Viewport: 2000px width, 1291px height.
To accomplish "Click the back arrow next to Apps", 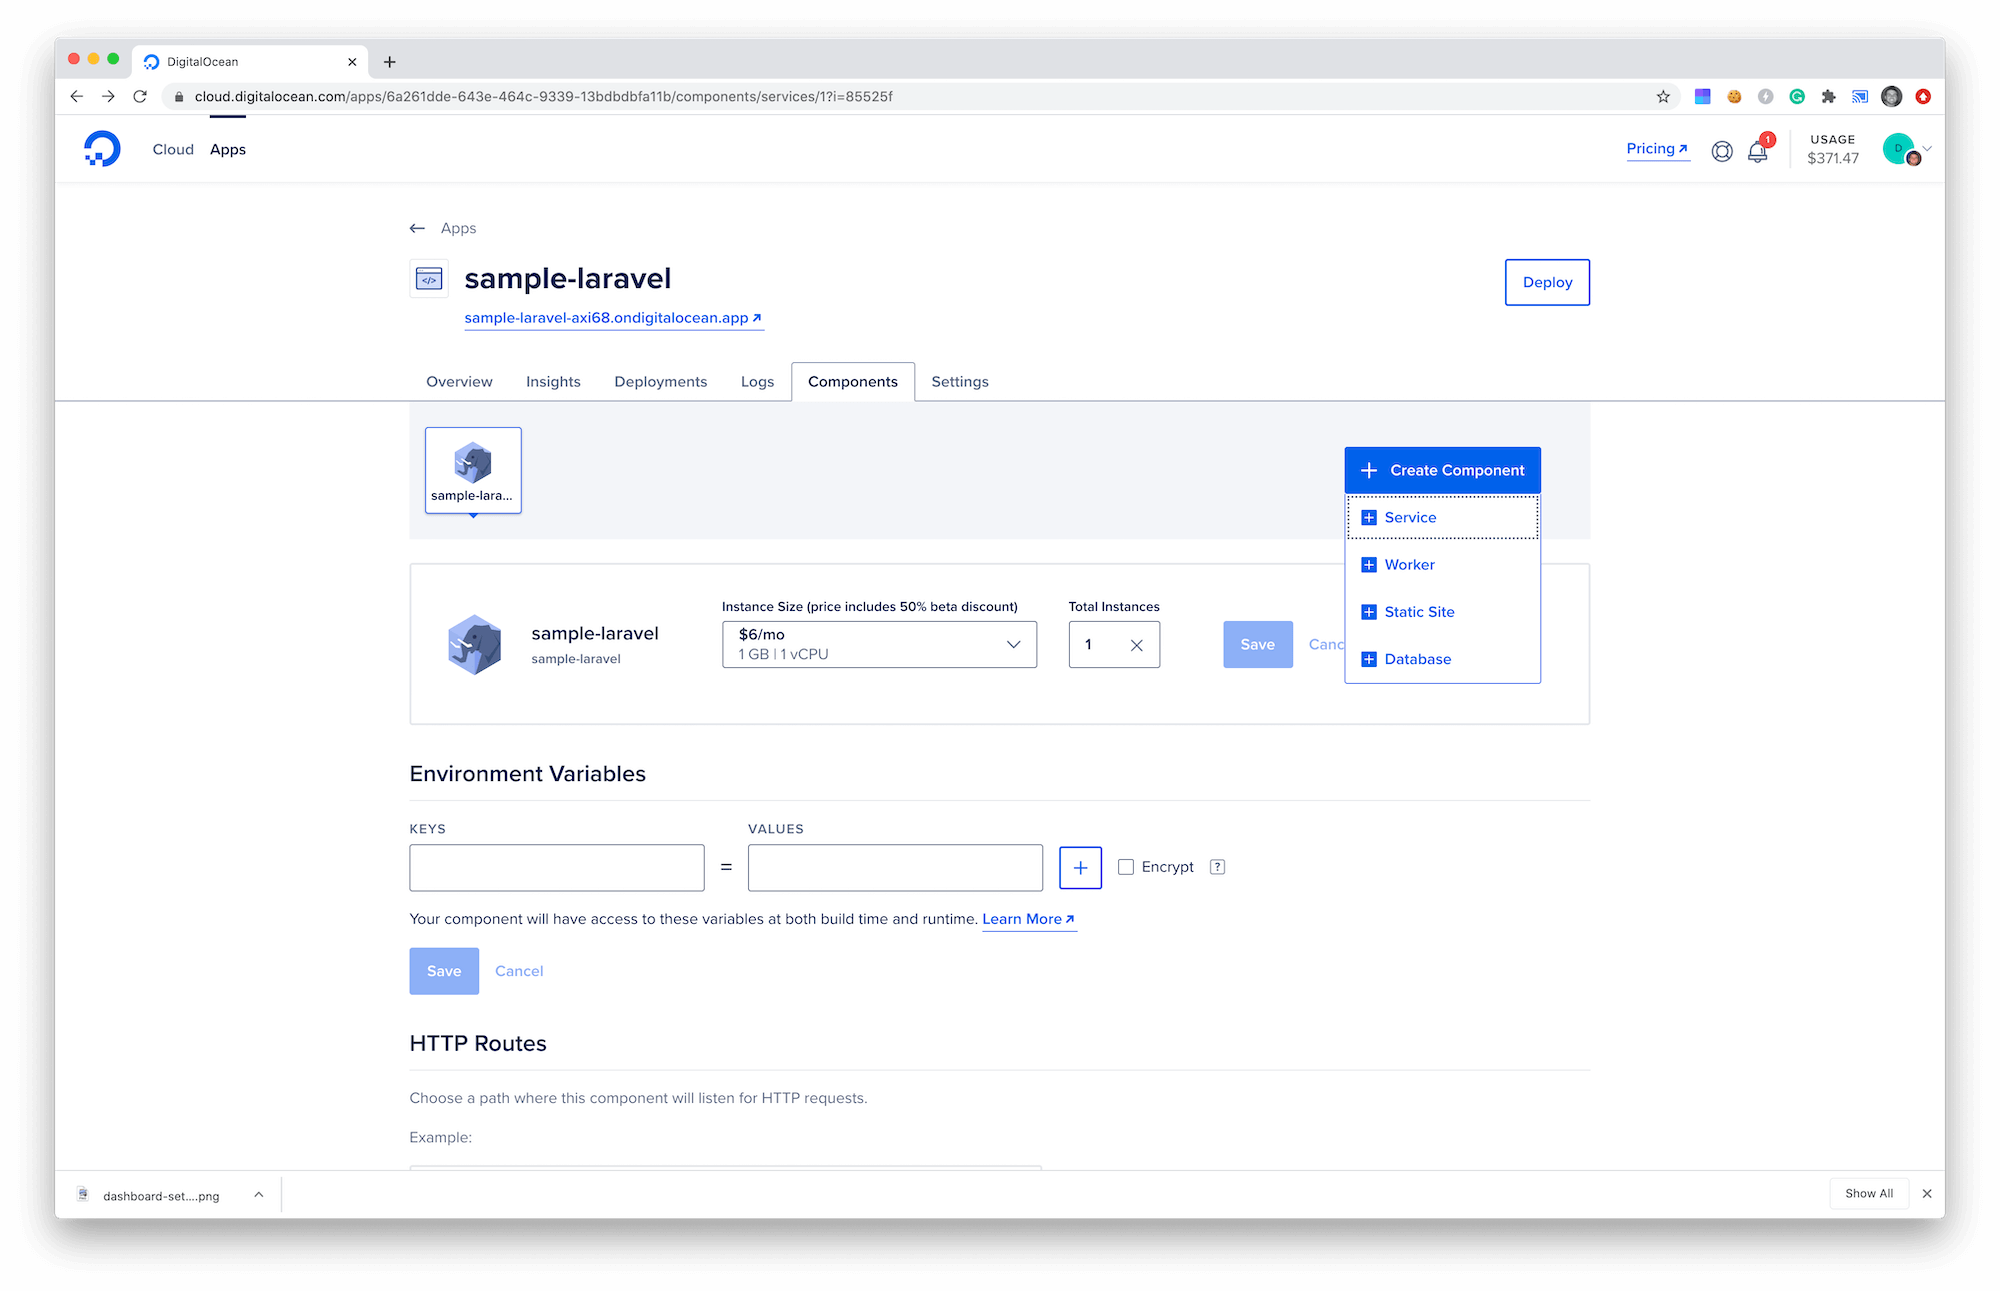I will [x=417, y=228].
